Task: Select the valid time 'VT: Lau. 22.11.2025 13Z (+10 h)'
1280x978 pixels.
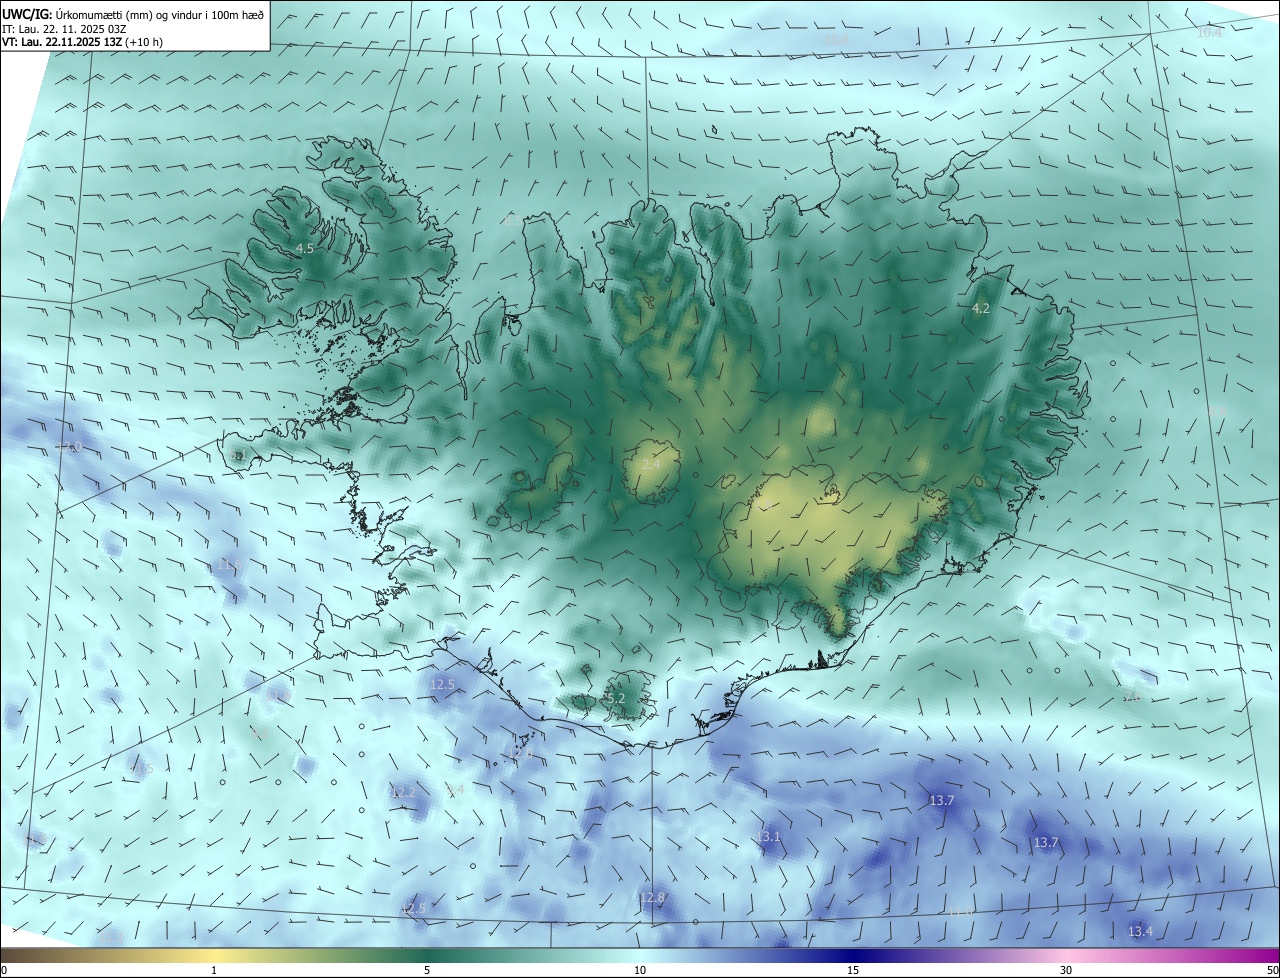Action: click(x=82, y=42)
